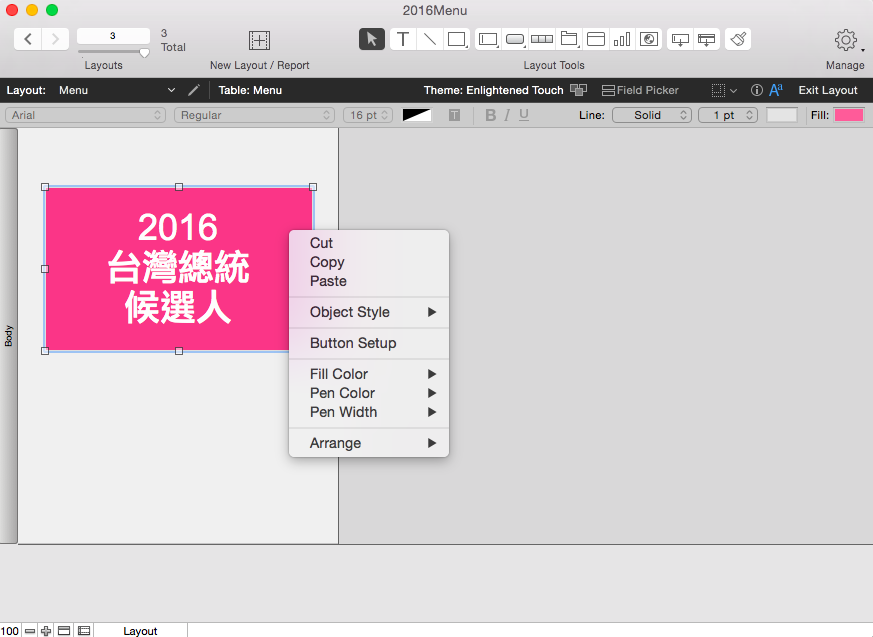Click the zoom out icon in status bar
This screenshot has height=637, width=873.
pyautogui.click(x=30, y=631)
